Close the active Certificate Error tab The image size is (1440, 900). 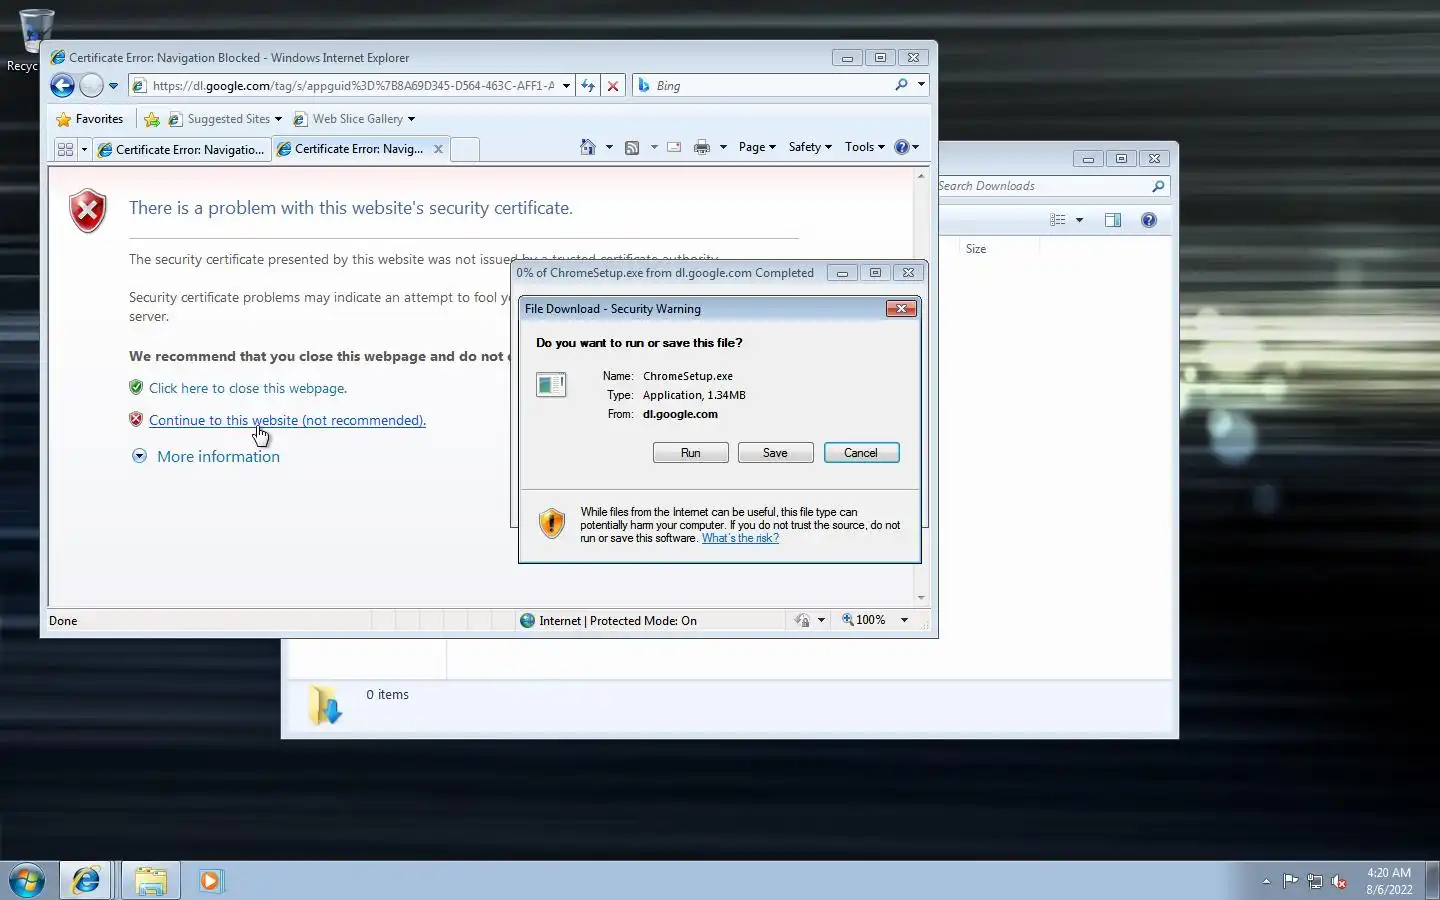(x=438, y=149)
